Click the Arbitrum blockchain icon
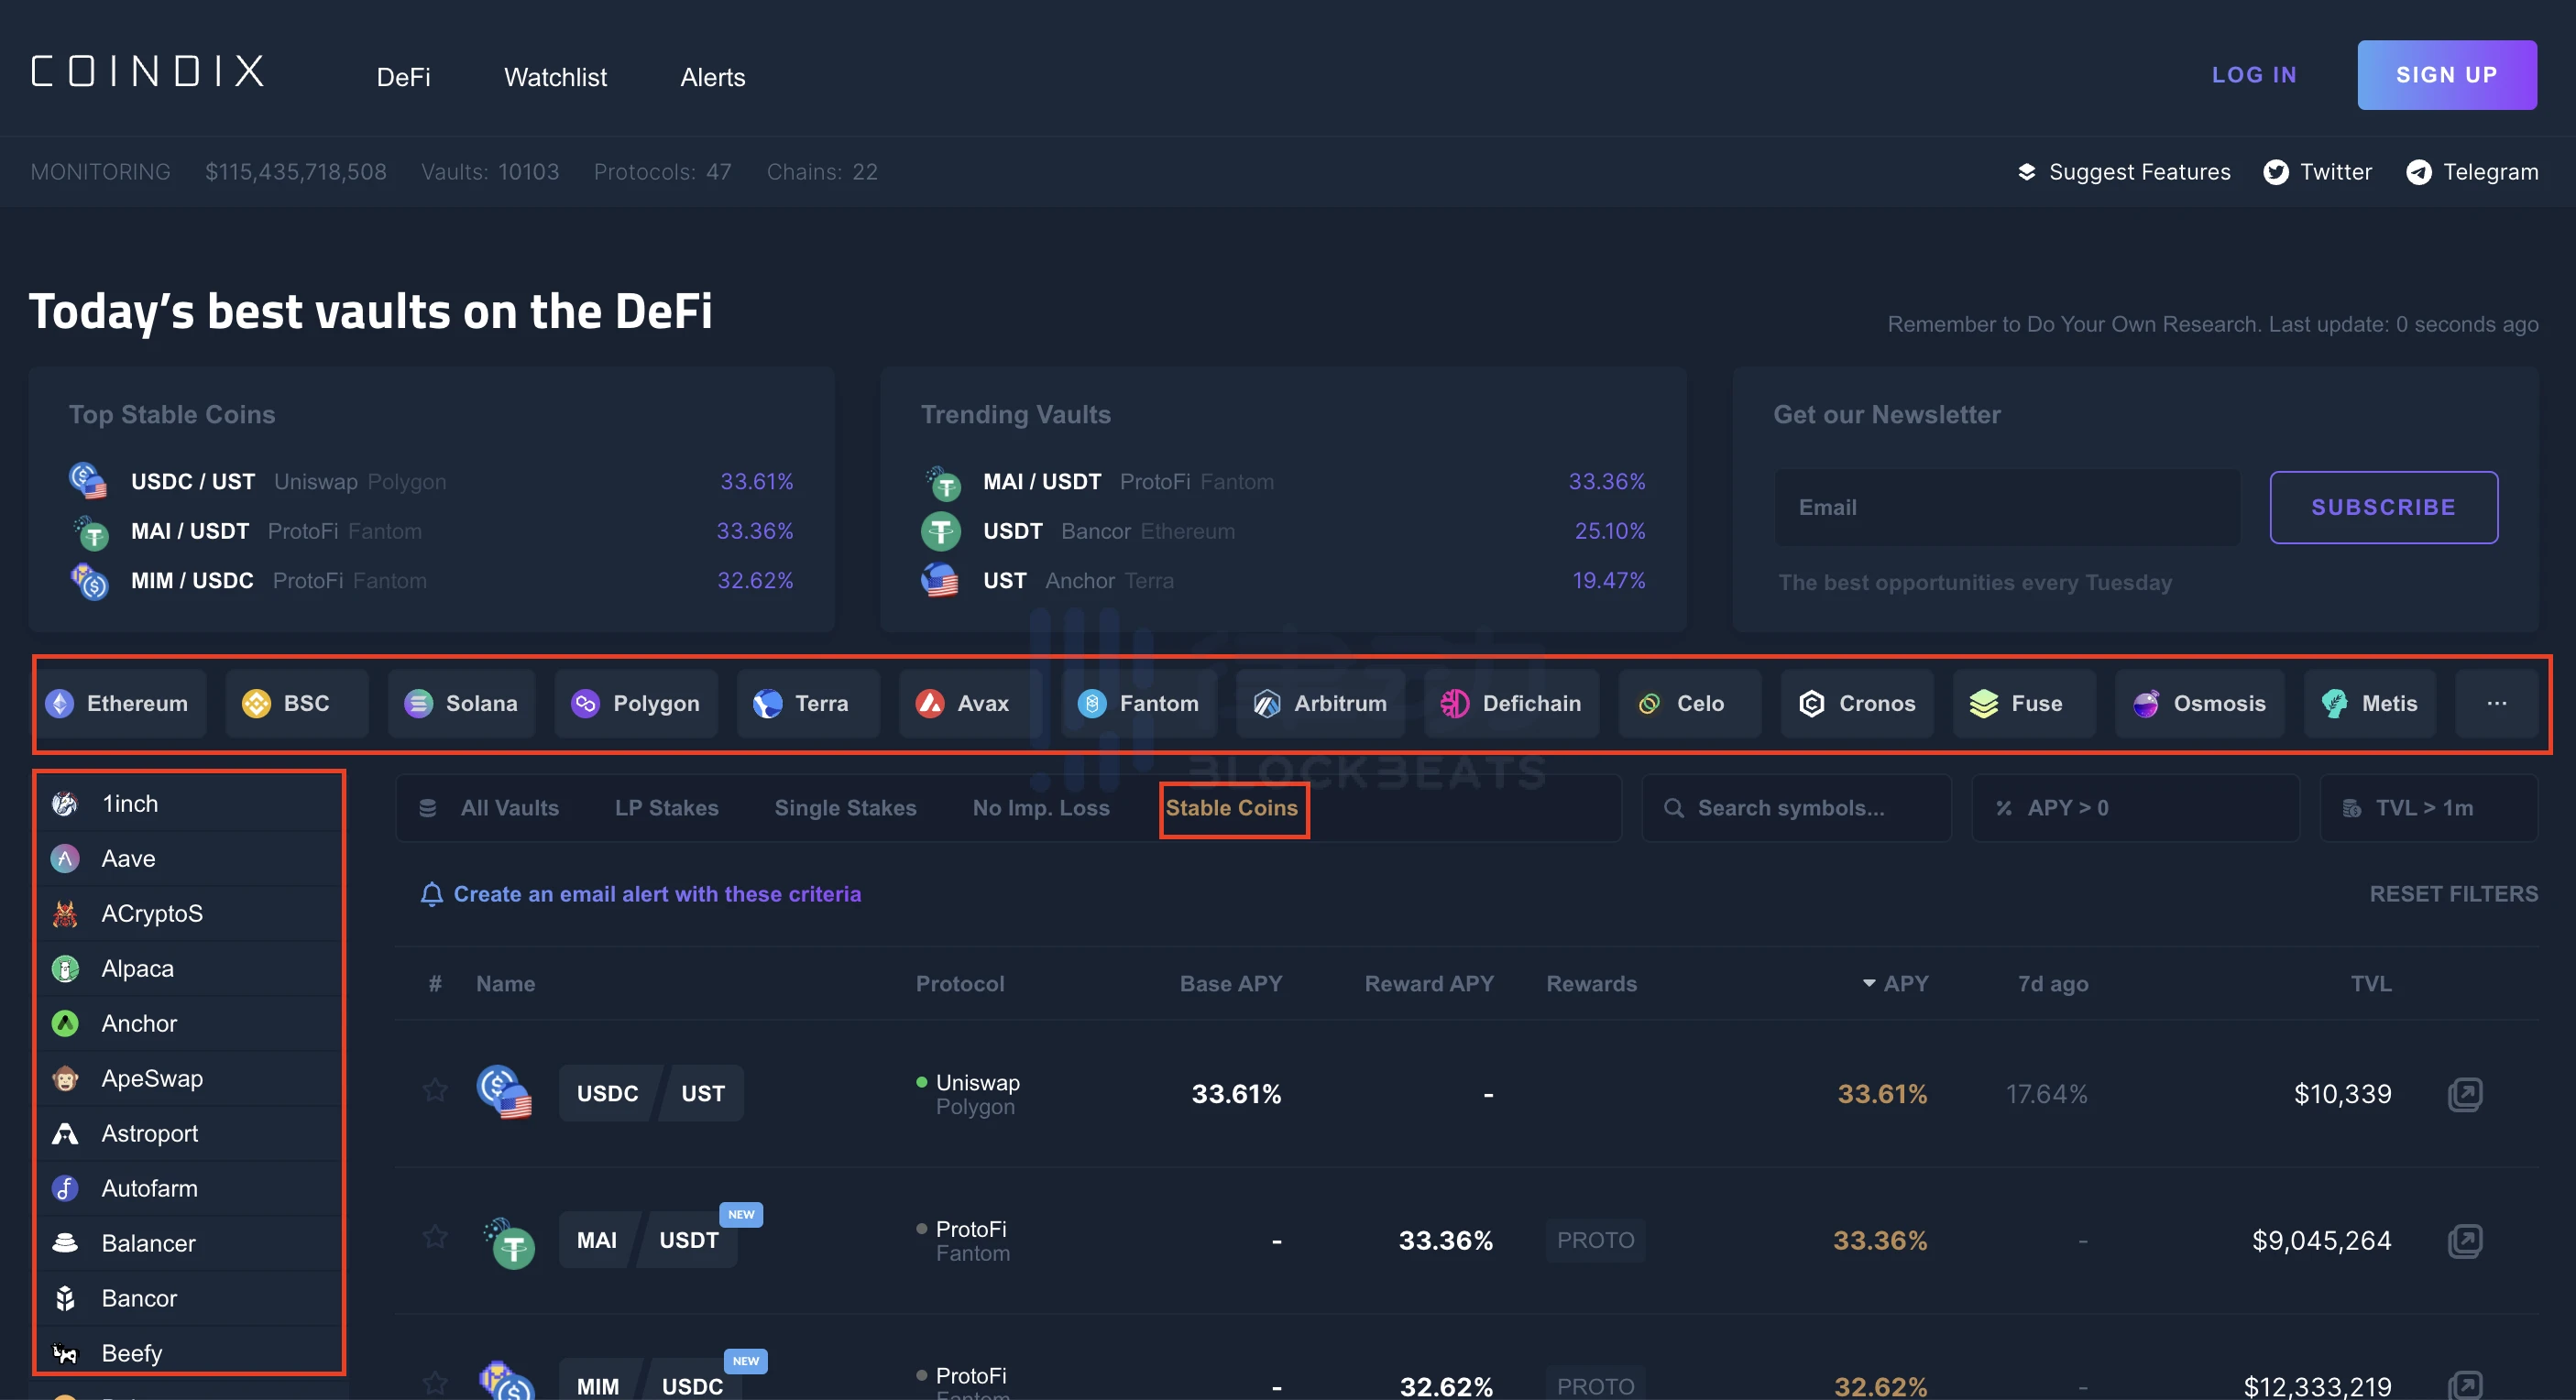Viewport: 2576px width, 1400px height. [1266, 702]
